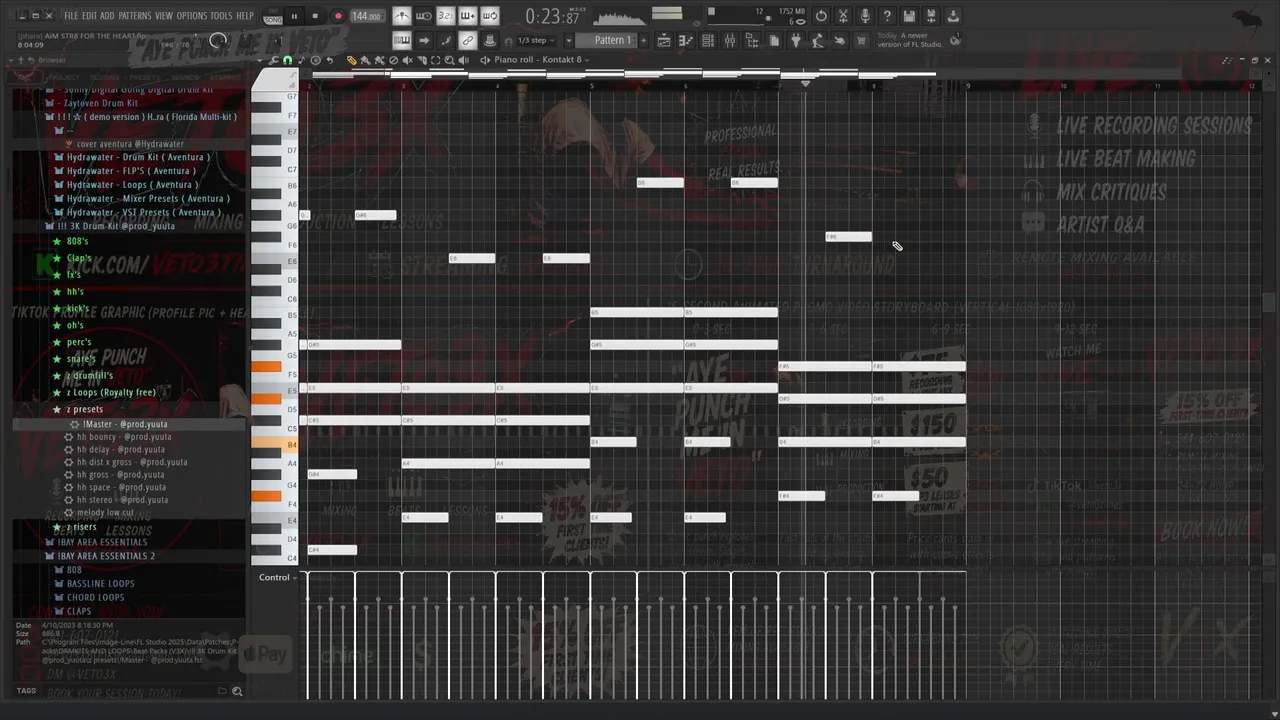Select the Draw pencil tool

tap(352, 60)
